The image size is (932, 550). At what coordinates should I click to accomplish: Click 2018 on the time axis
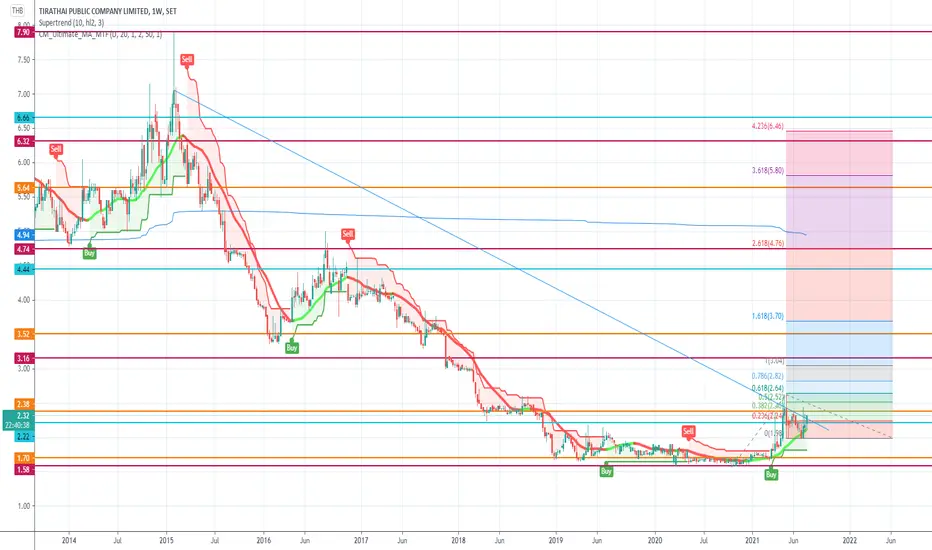(x=458, y=540)
